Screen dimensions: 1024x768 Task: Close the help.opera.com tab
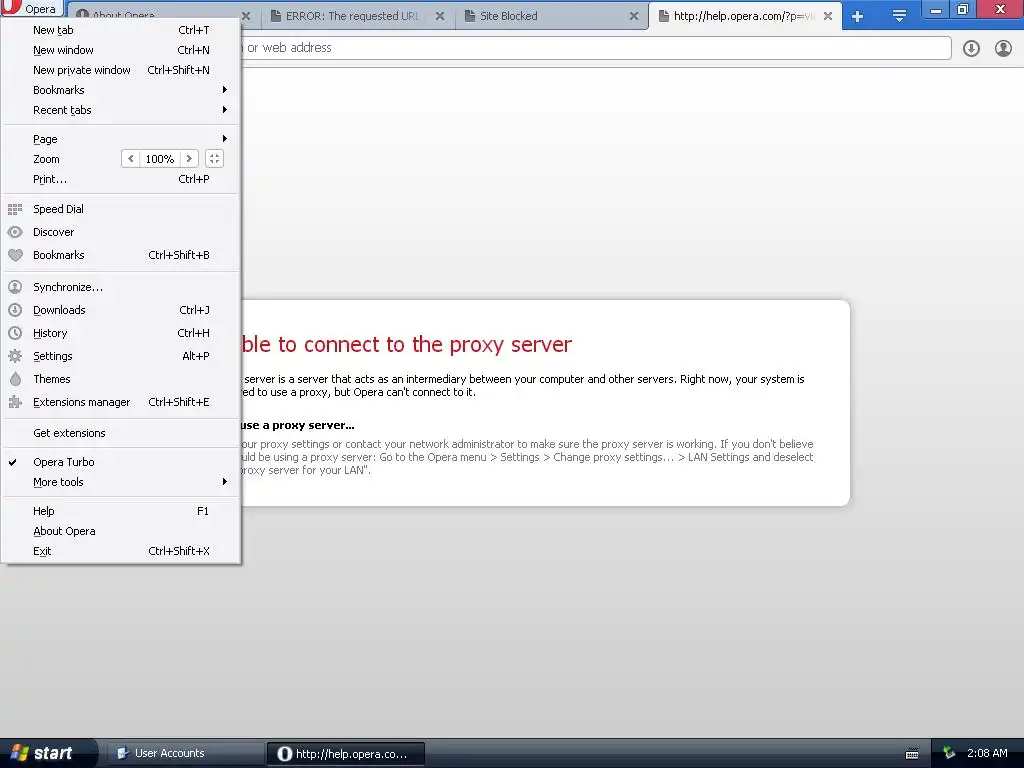point(827,16)
